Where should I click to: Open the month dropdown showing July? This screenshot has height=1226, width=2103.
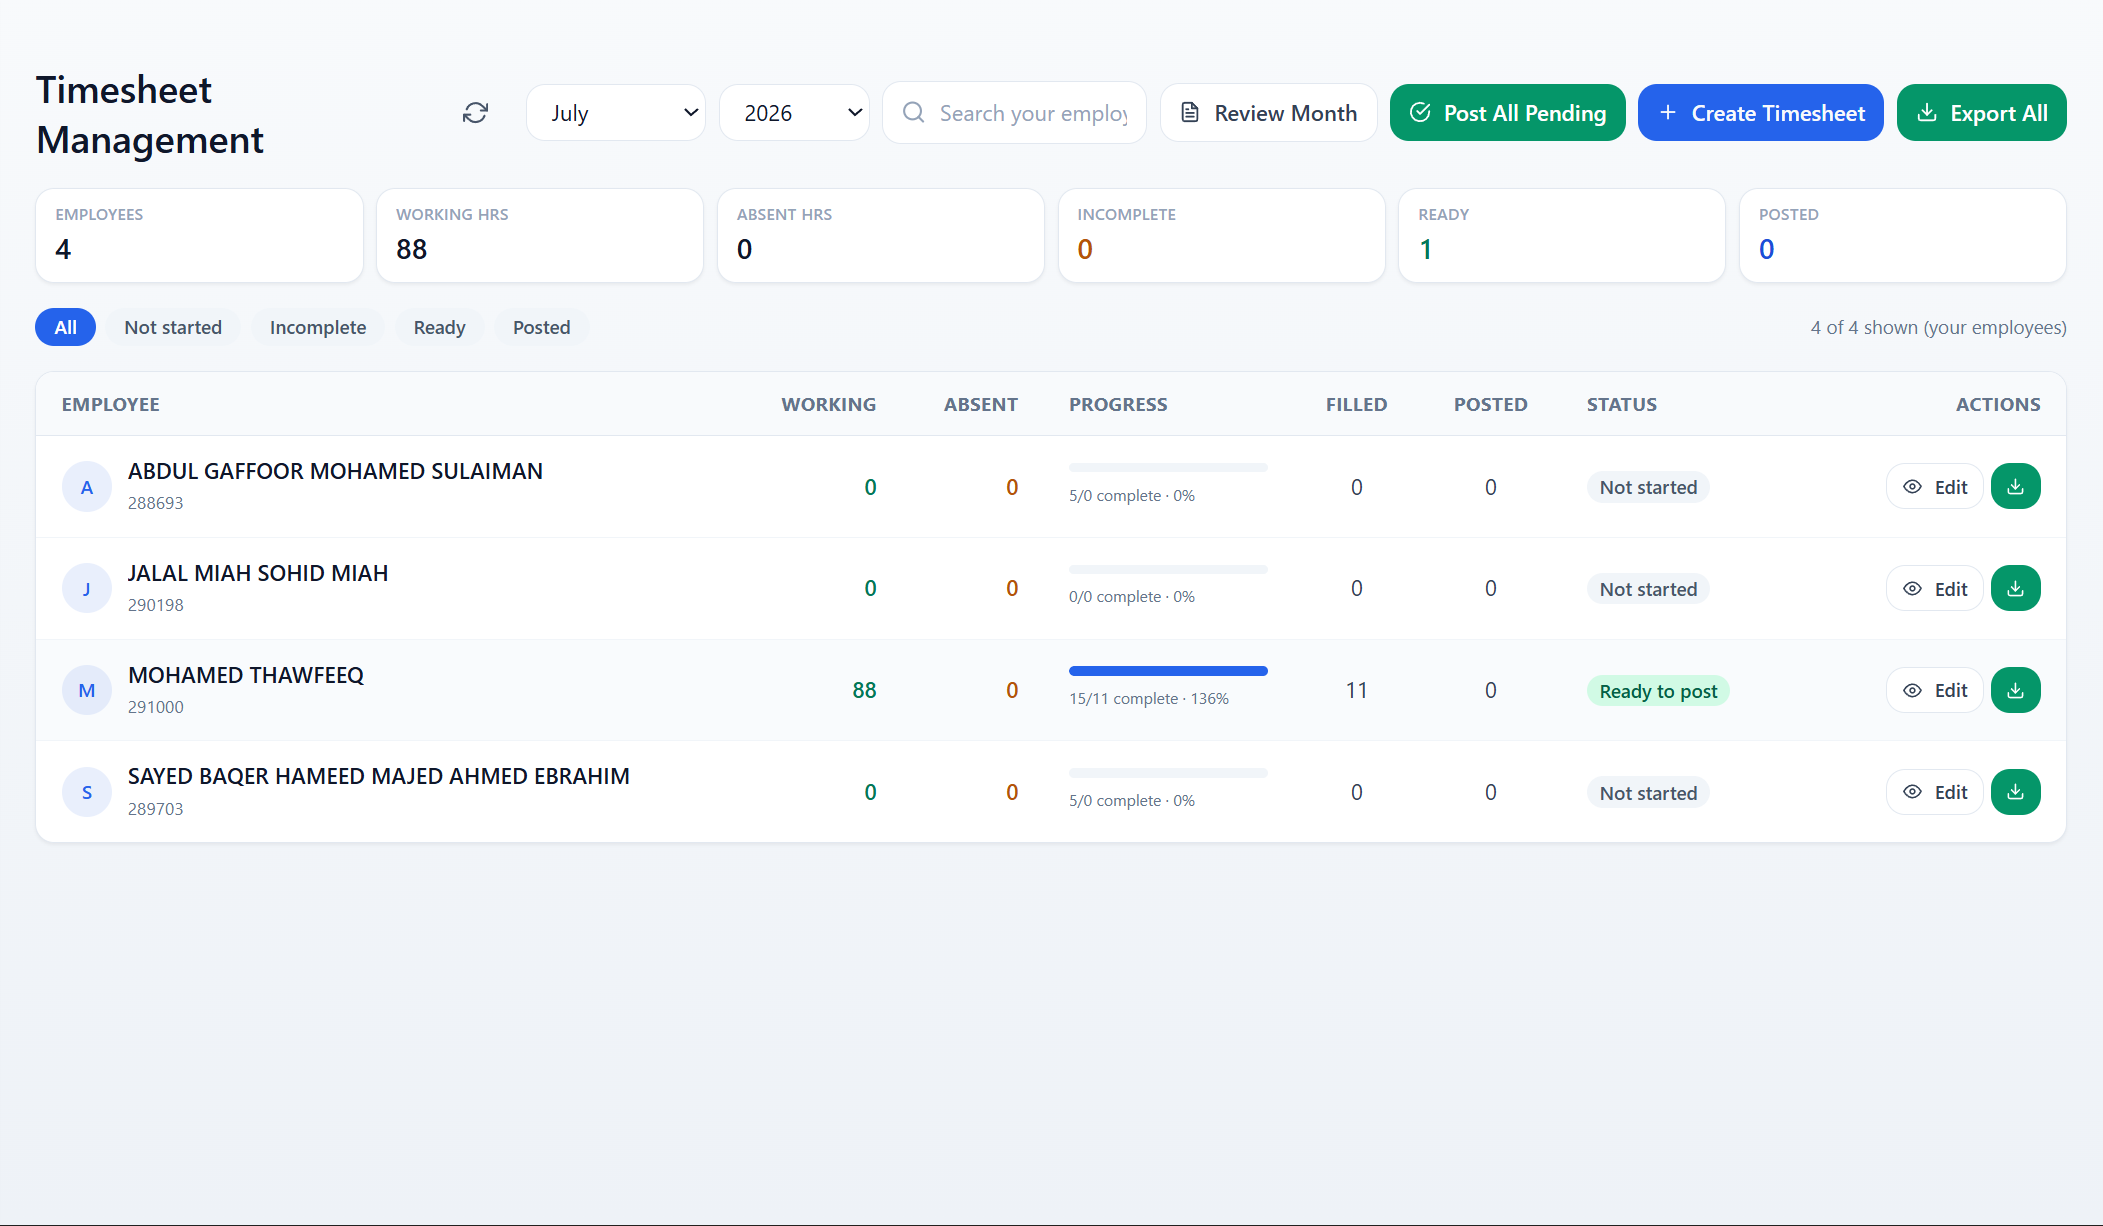616,113
